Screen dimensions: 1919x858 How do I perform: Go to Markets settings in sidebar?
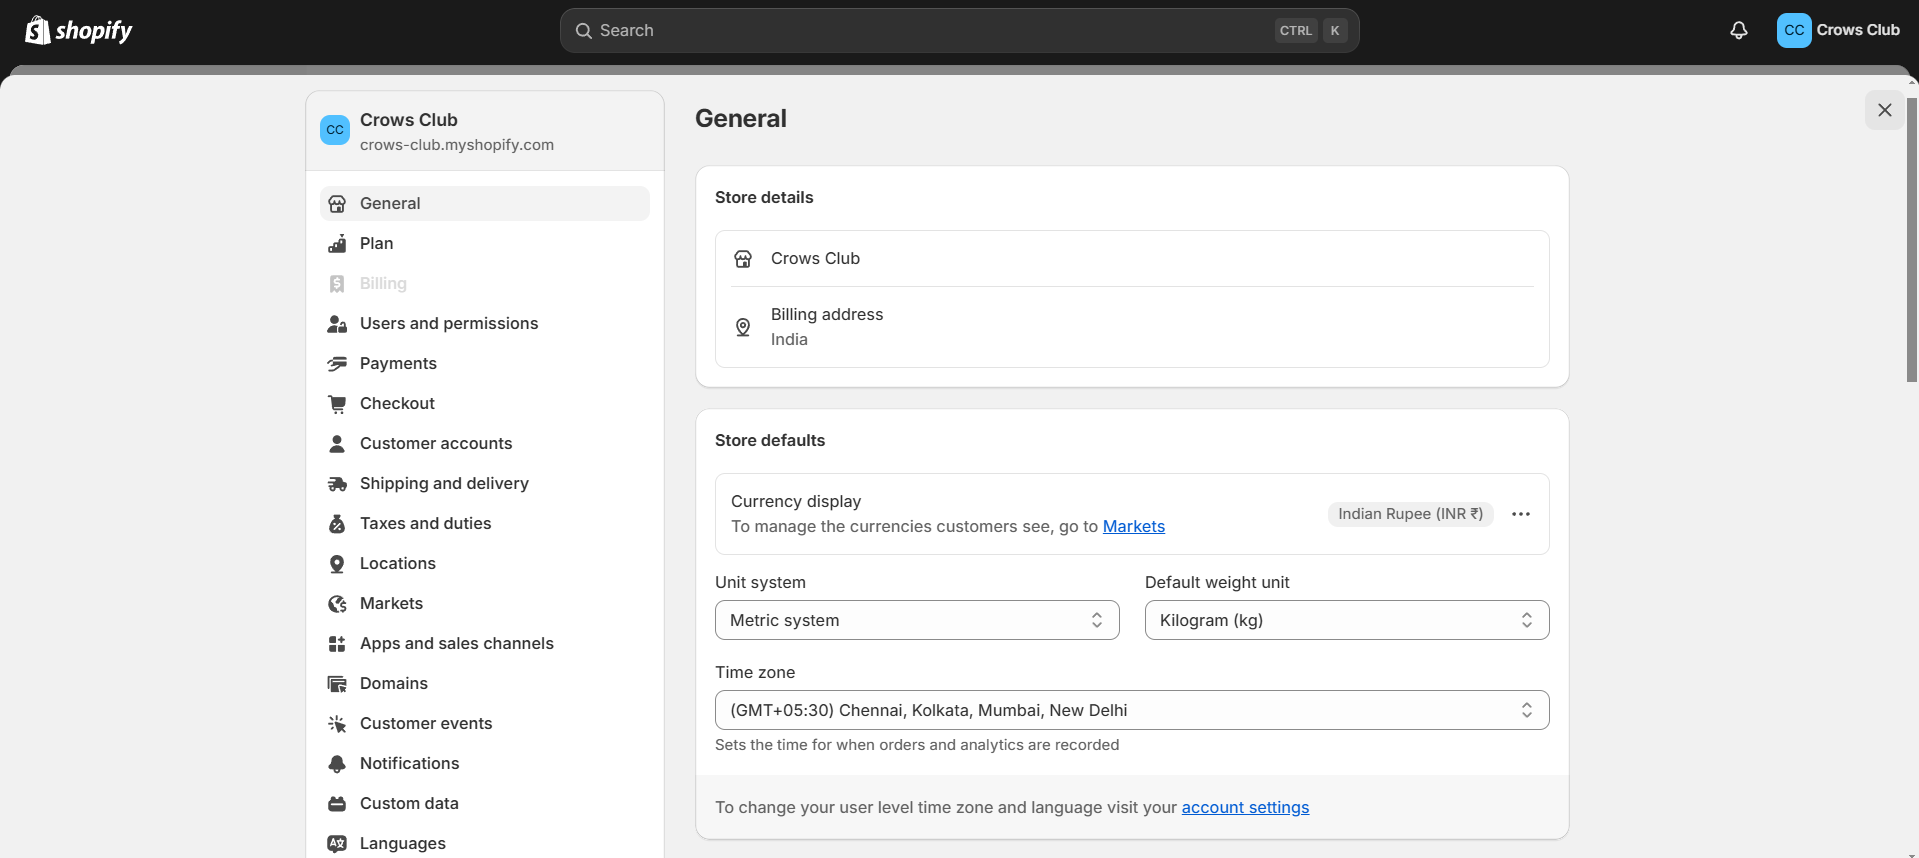485,603
